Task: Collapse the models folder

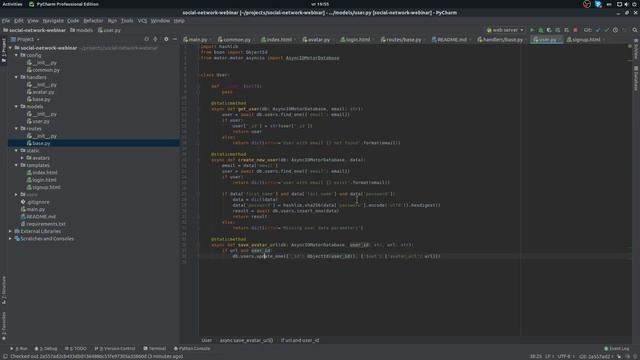Action: coord(16,107)
